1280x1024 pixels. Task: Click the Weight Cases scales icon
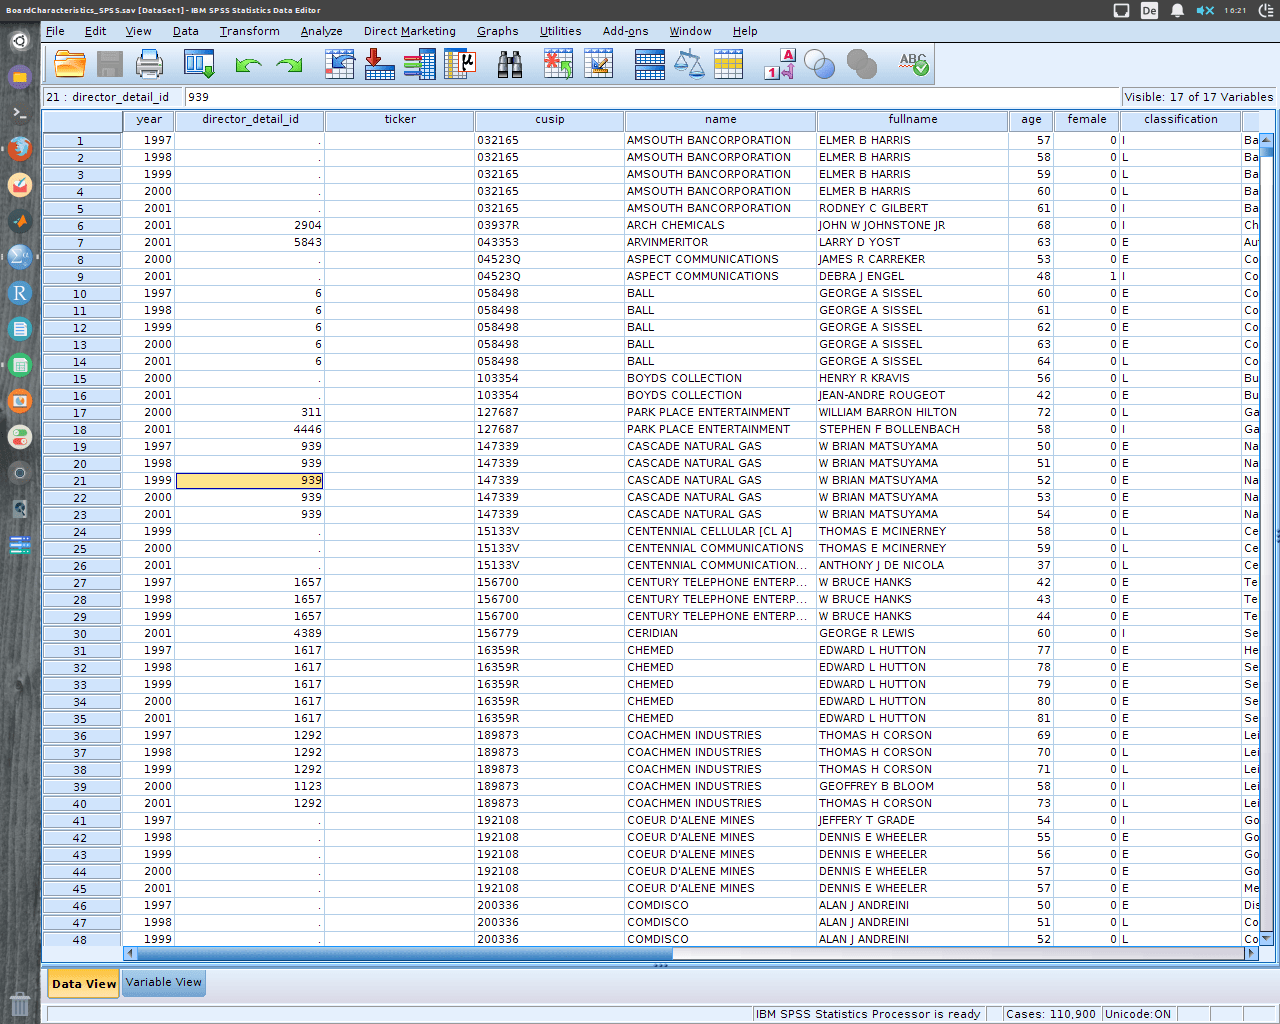(x=688, y=63)
